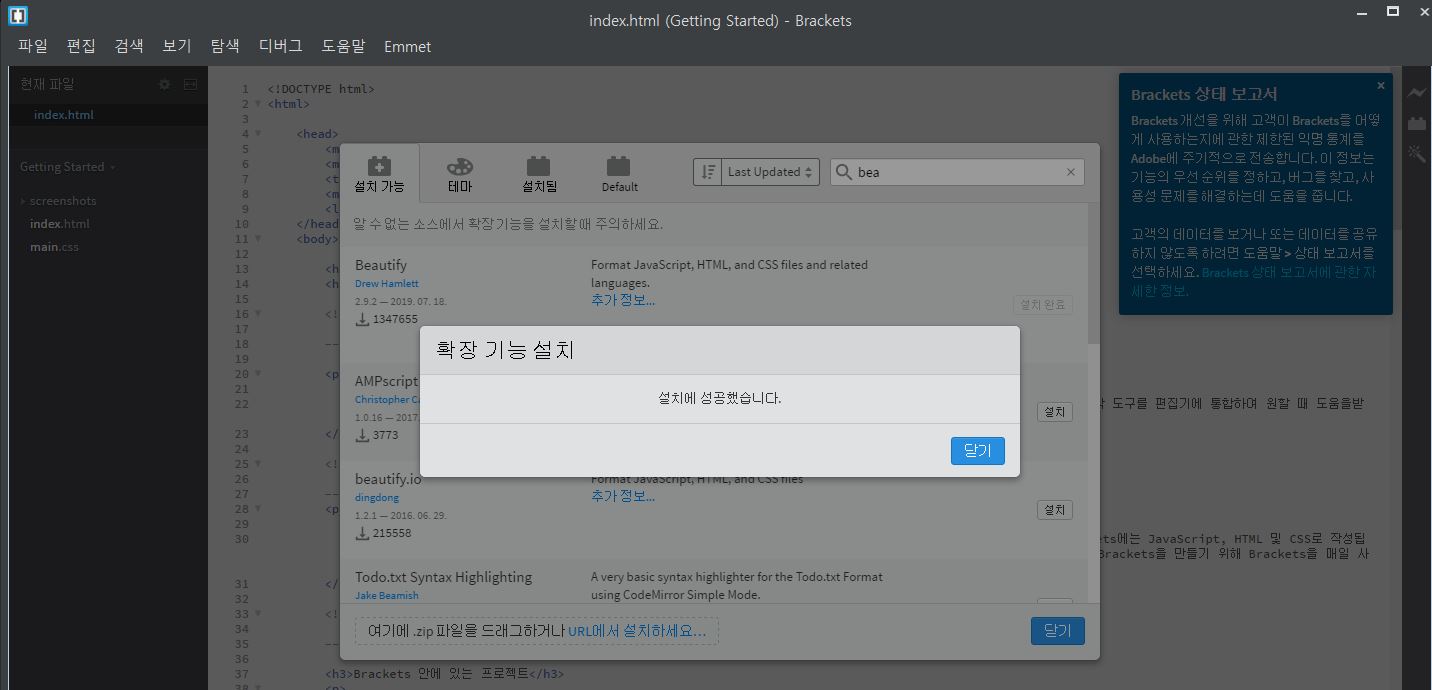Open Jake Beamish author link

tap(387, 595)
